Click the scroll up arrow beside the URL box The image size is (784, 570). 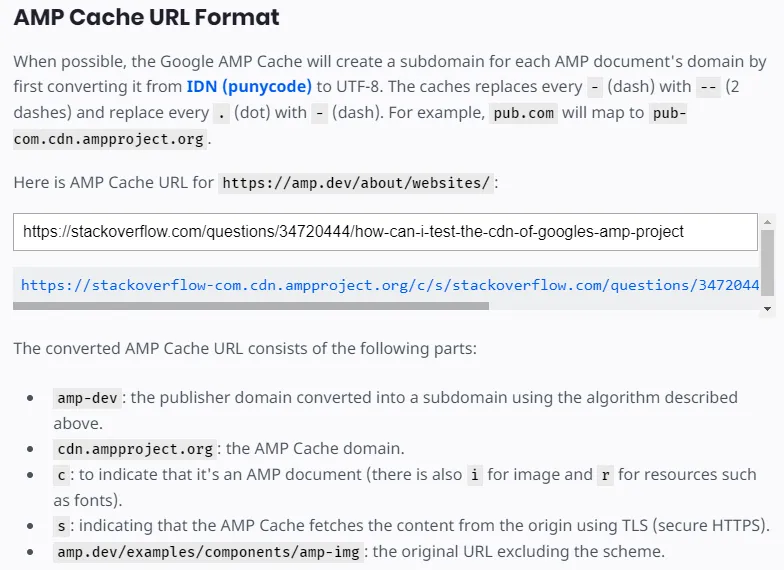[x=768, y=220]
